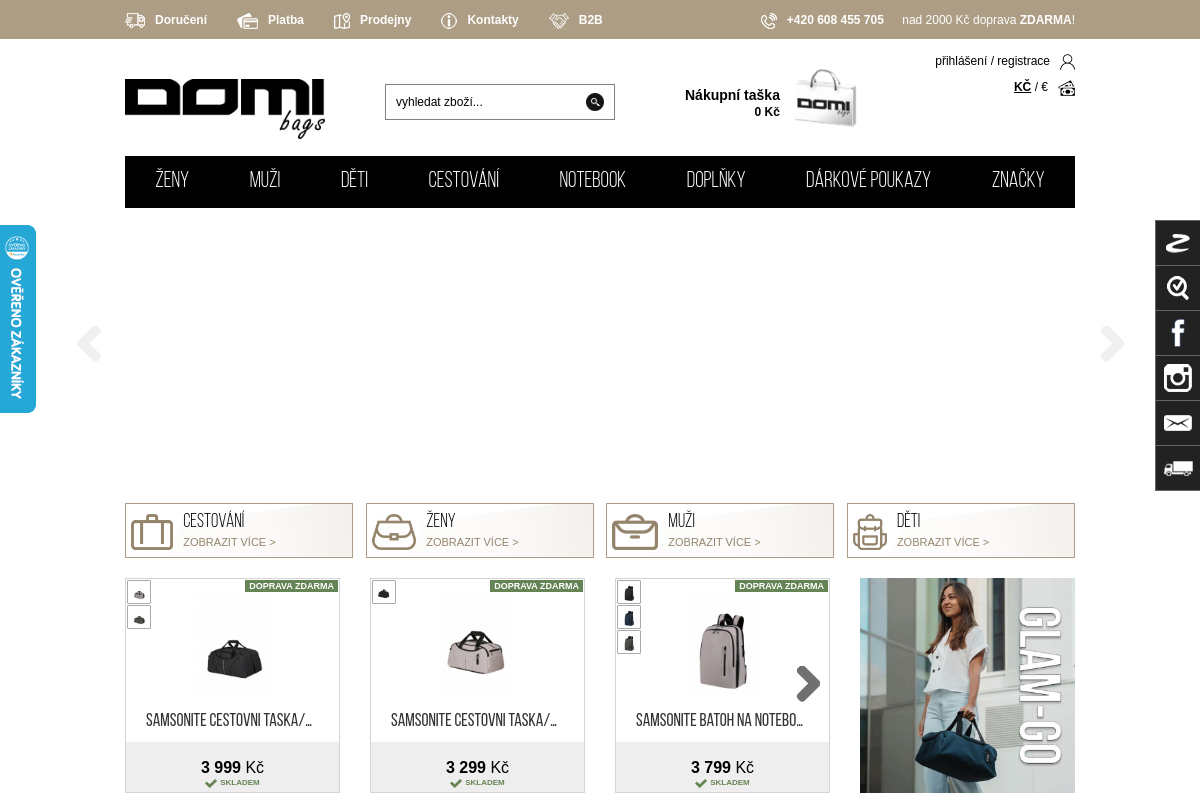Image resolution: width=1200 pixels, height=800 pixels.
Task: Select second color variant of Samsonite backpack
Action: [629, 618]
